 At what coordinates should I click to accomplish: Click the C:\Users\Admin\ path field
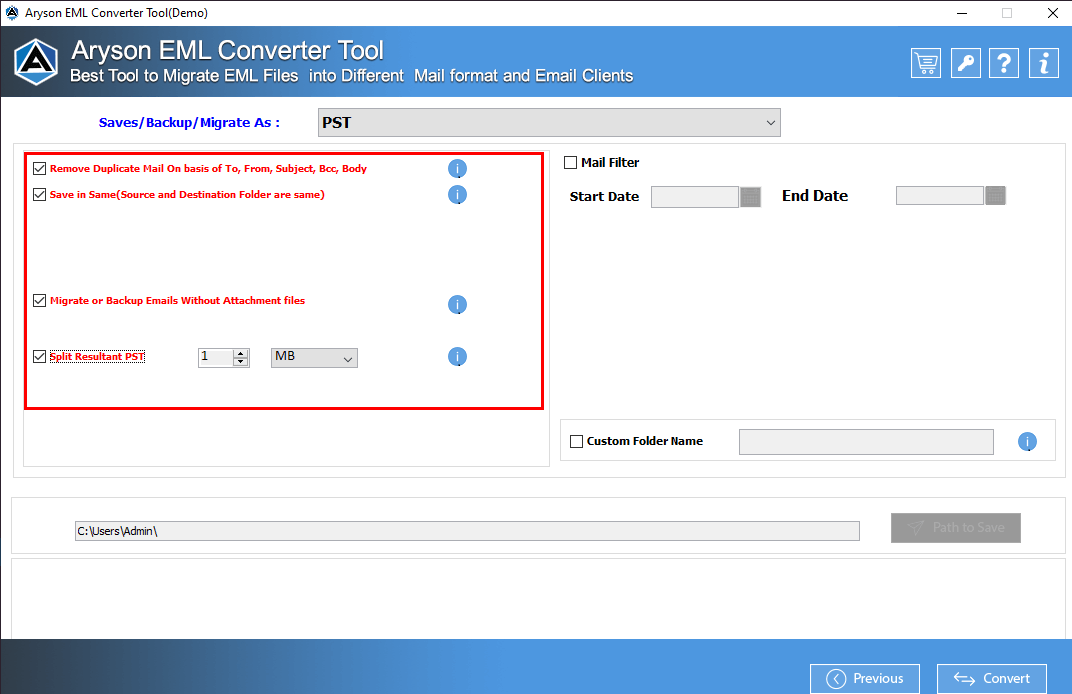tap(467, 531)
